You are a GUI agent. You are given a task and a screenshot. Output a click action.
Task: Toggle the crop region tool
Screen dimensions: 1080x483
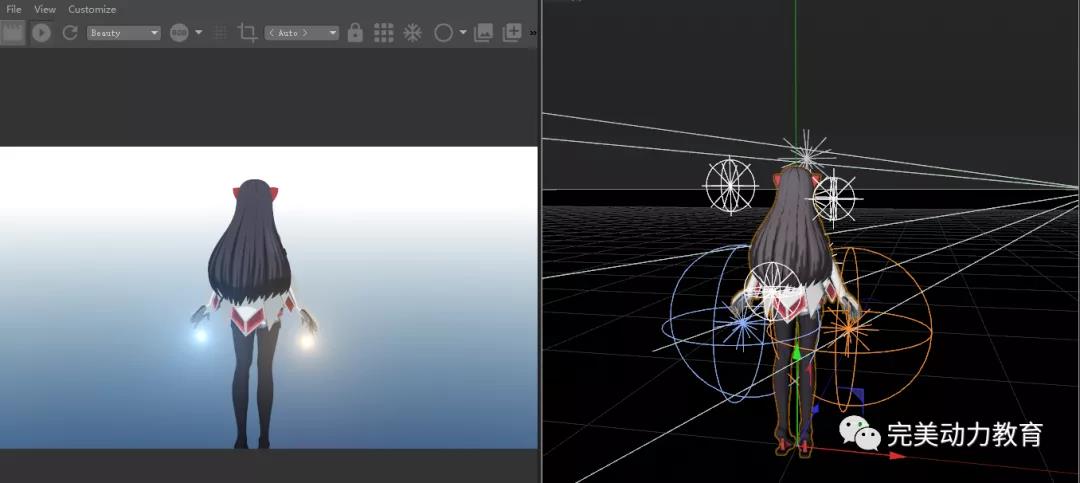point(247,33)
